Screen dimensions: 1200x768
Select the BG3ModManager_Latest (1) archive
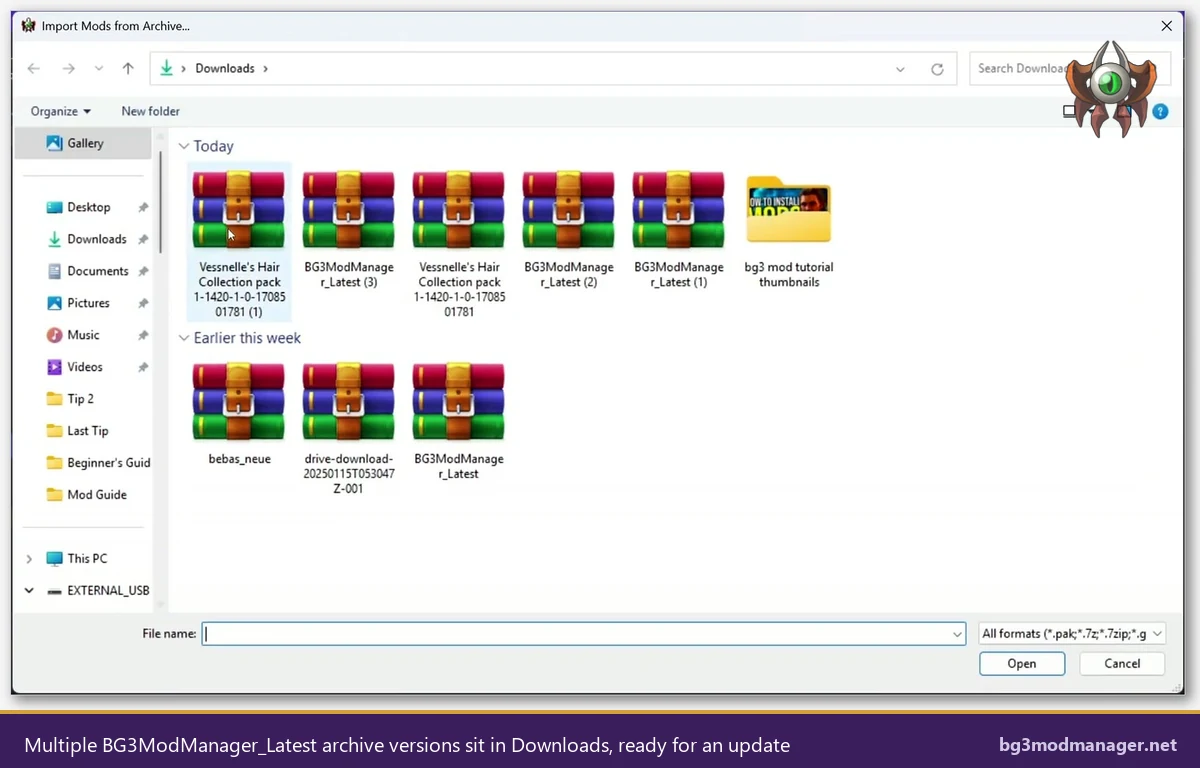point(678,230)
